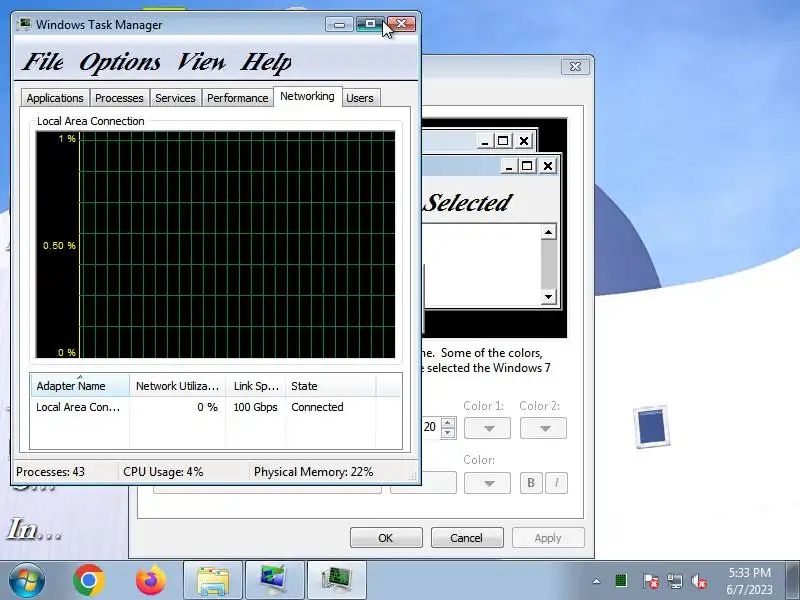Viewport: 800px width, 600px height.
Task: Click the Processes: 43 status bar entry
Action: point(51,472)
